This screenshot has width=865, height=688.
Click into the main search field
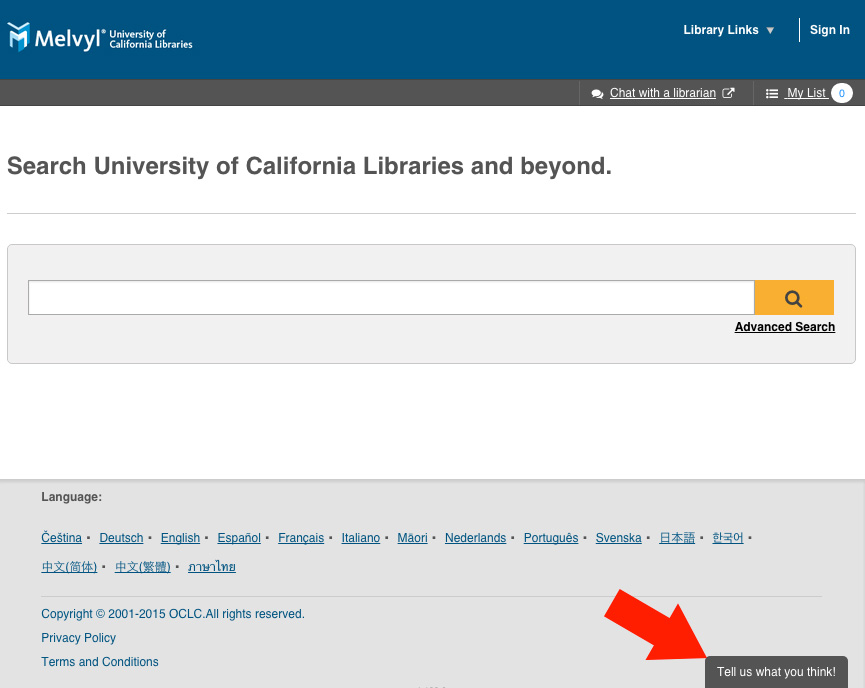(390, 298)
